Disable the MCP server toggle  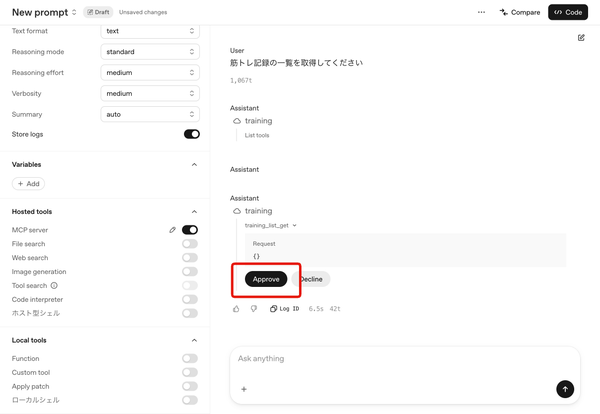190,230
